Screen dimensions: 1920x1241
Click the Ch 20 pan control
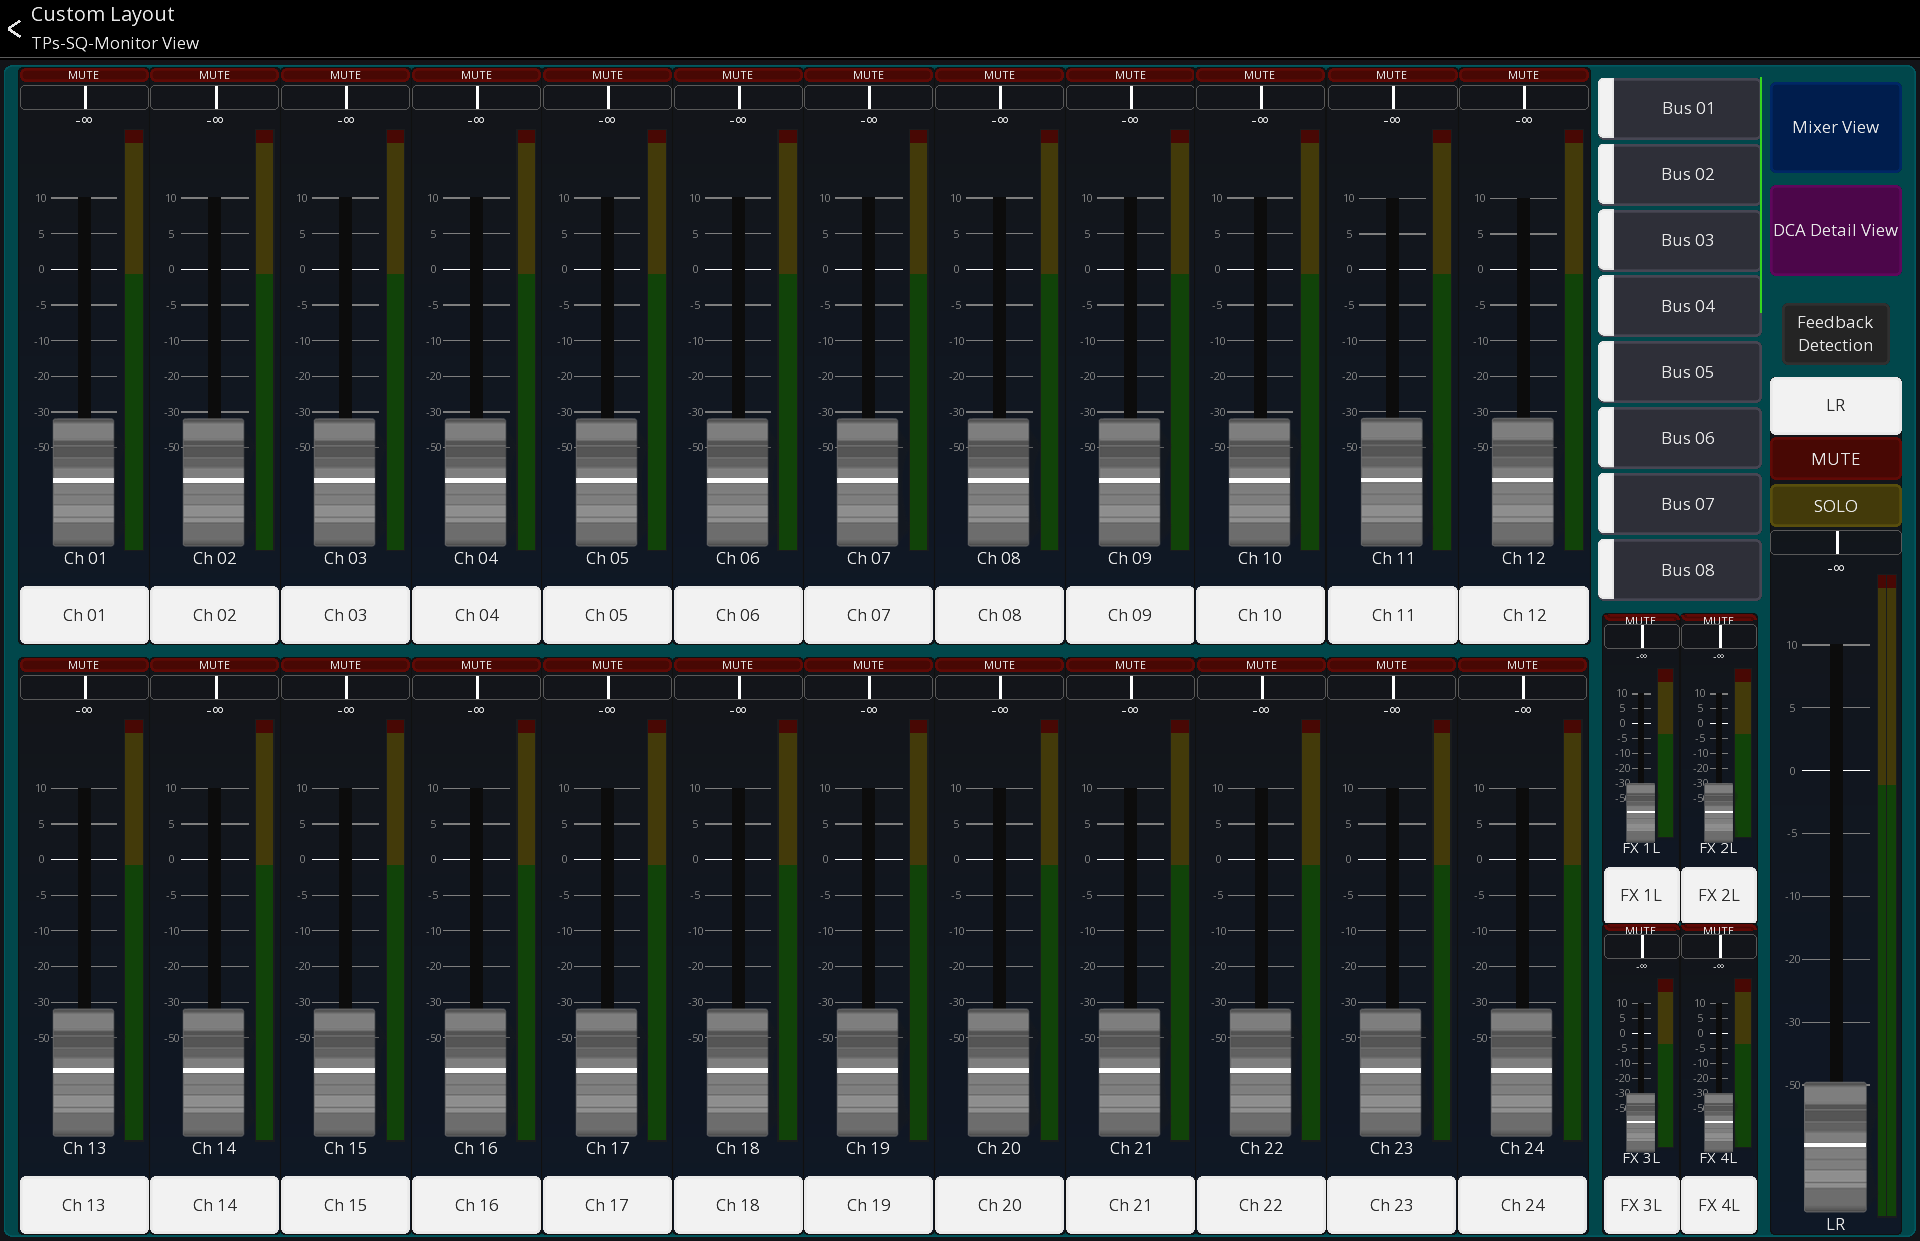tap(999, 688)
